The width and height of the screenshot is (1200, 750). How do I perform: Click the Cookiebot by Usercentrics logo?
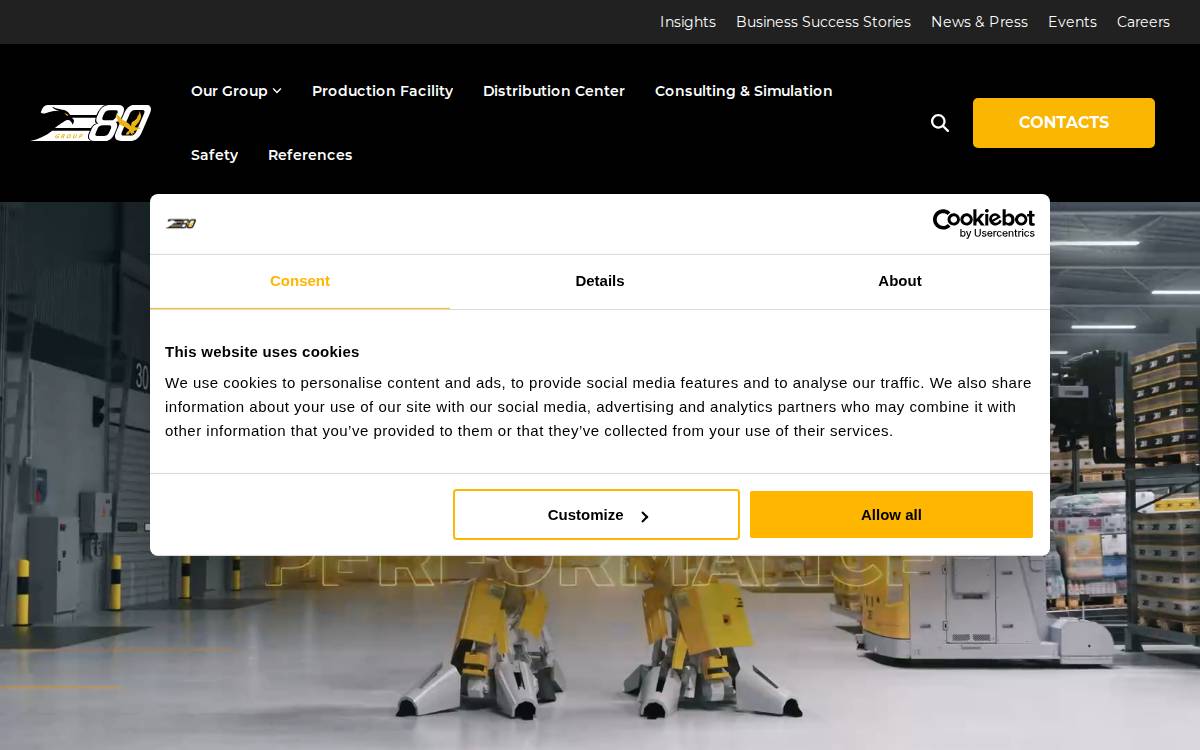pos(983,224)
